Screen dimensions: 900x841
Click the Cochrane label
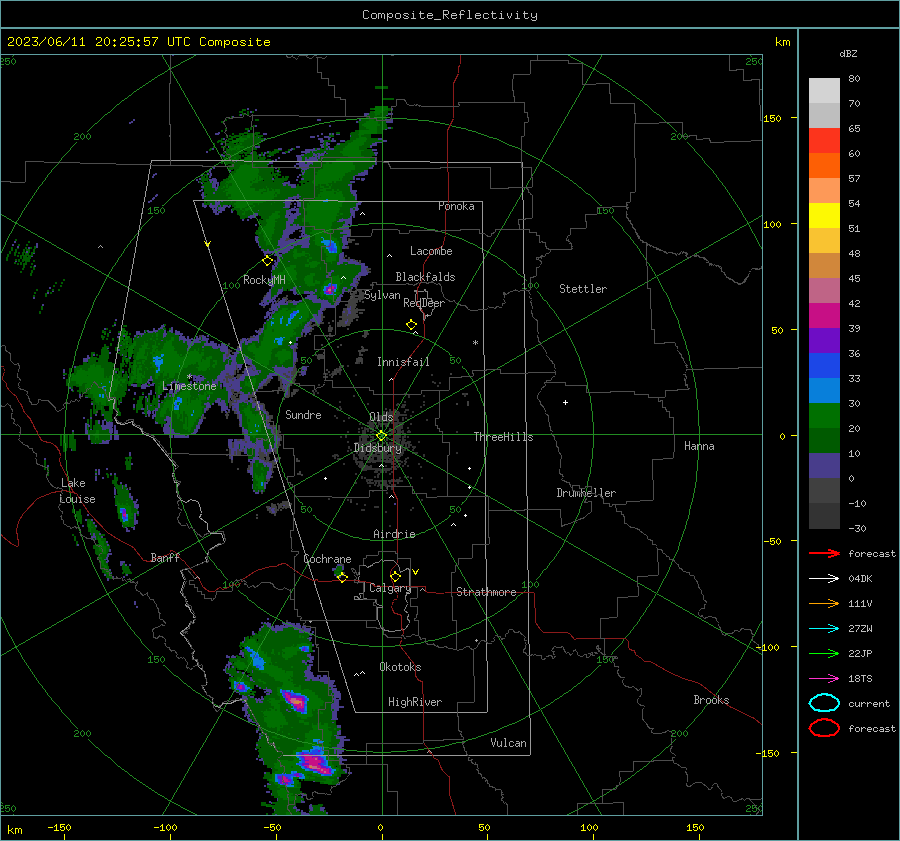coord(327,559)
